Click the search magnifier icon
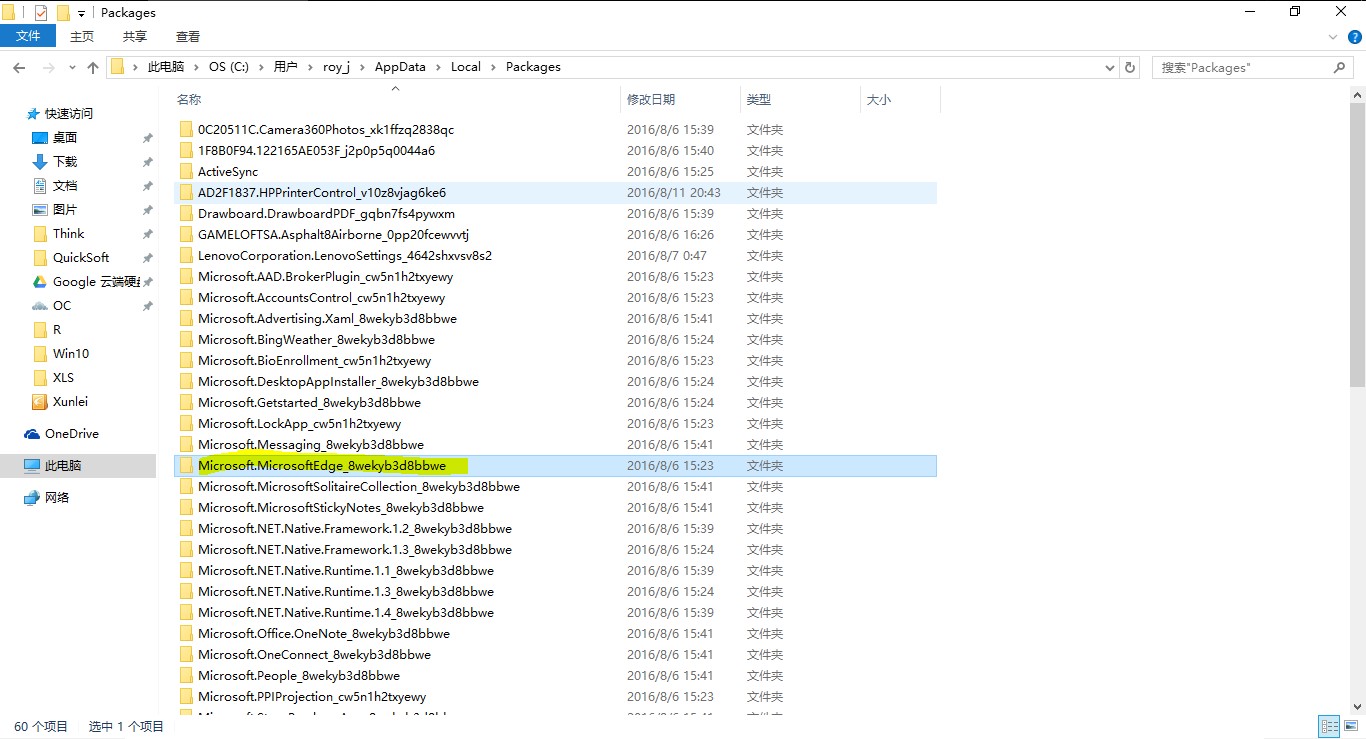Screen dimensions: 1366x739 pos(1340,67)
